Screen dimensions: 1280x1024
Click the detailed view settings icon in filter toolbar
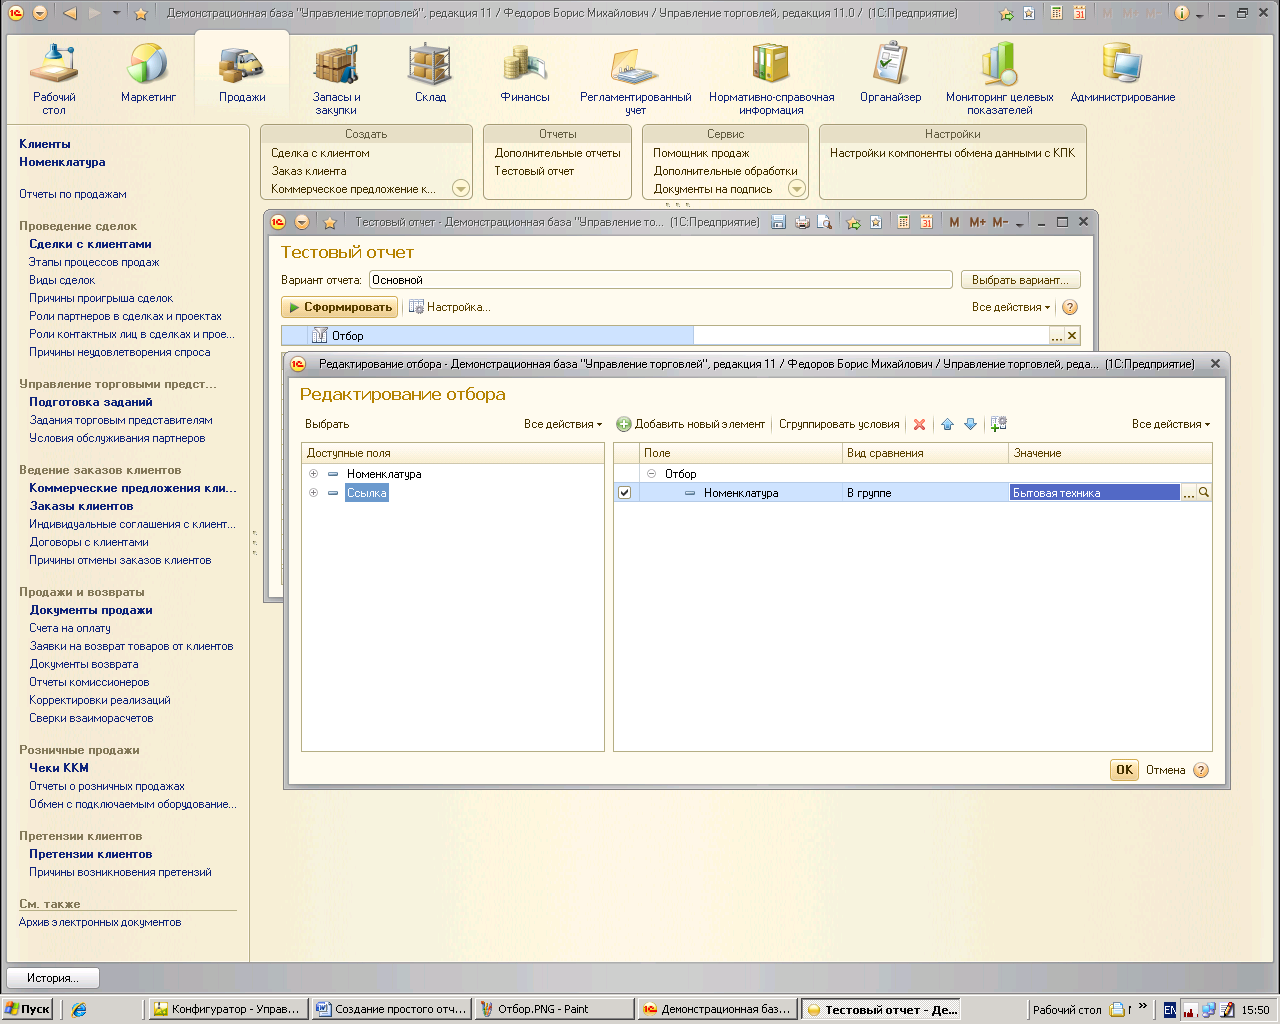999,424
